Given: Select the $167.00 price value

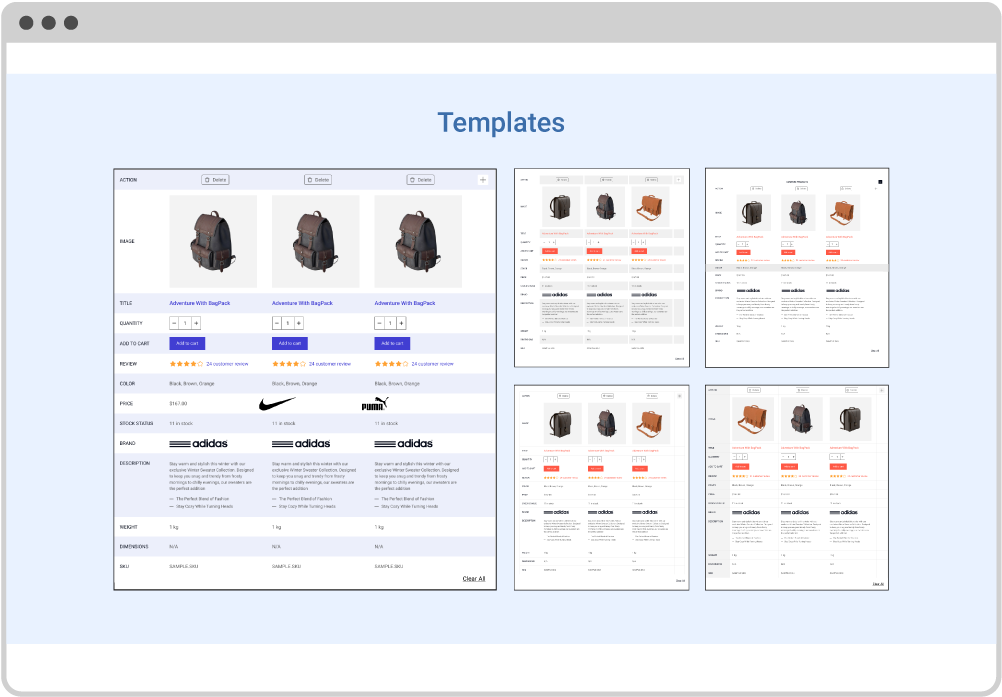Looking at the screenshot, I should (x=178, y=404).
